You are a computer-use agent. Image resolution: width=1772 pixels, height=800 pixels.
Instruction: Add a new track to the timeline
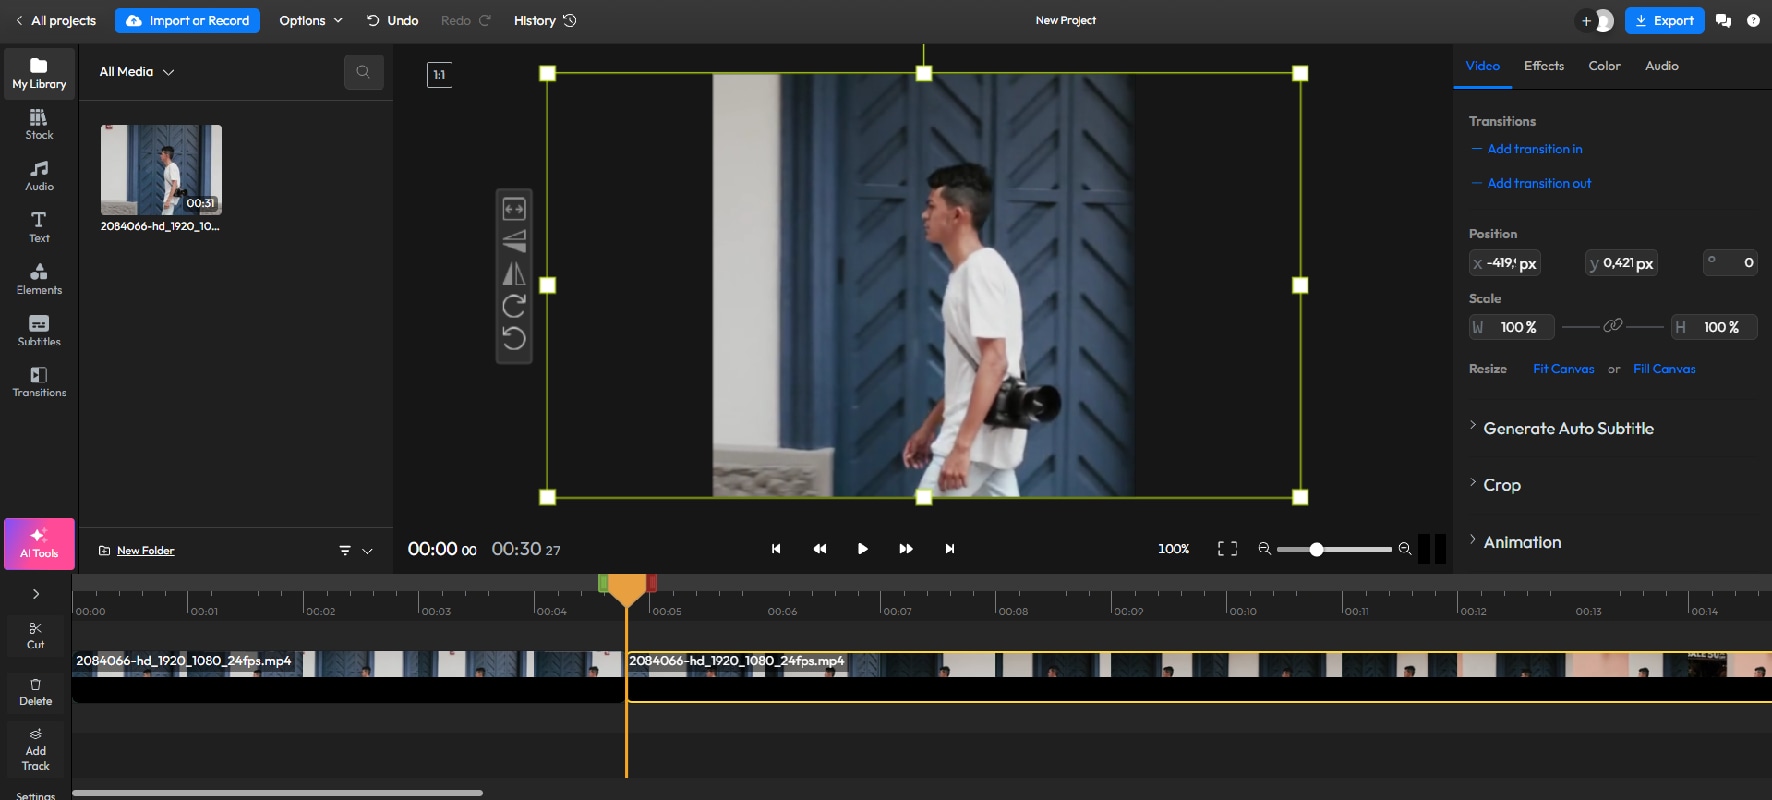coord(36,750)
